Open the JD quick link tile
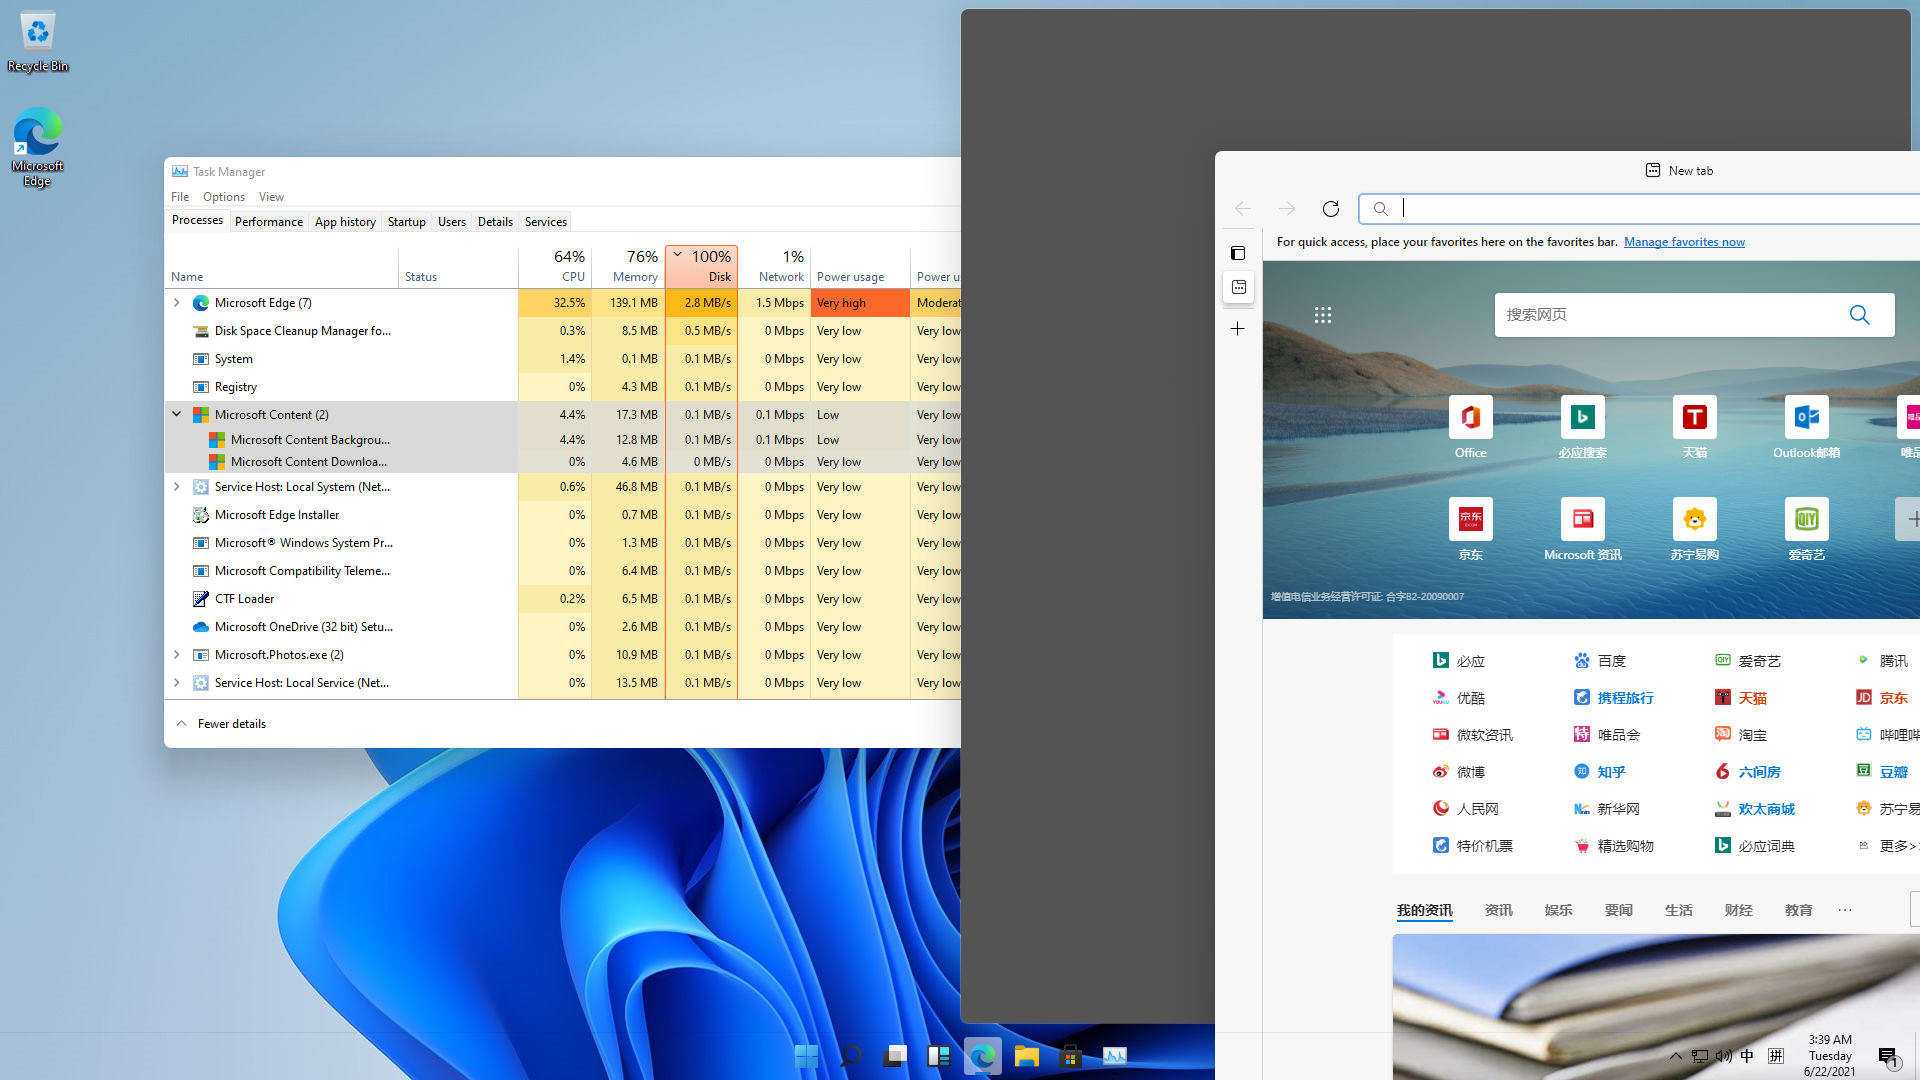Viewport: 1920px width, 1080px height. point(1471,530)
